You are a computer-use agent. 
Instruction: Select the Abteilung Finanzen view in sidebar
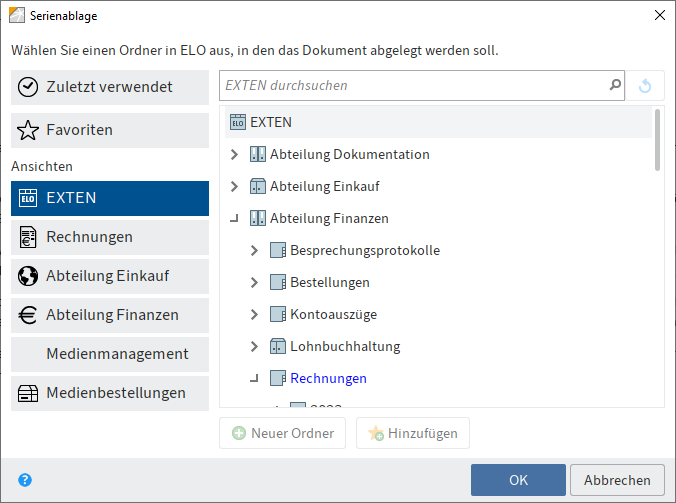tap(110, 316)
